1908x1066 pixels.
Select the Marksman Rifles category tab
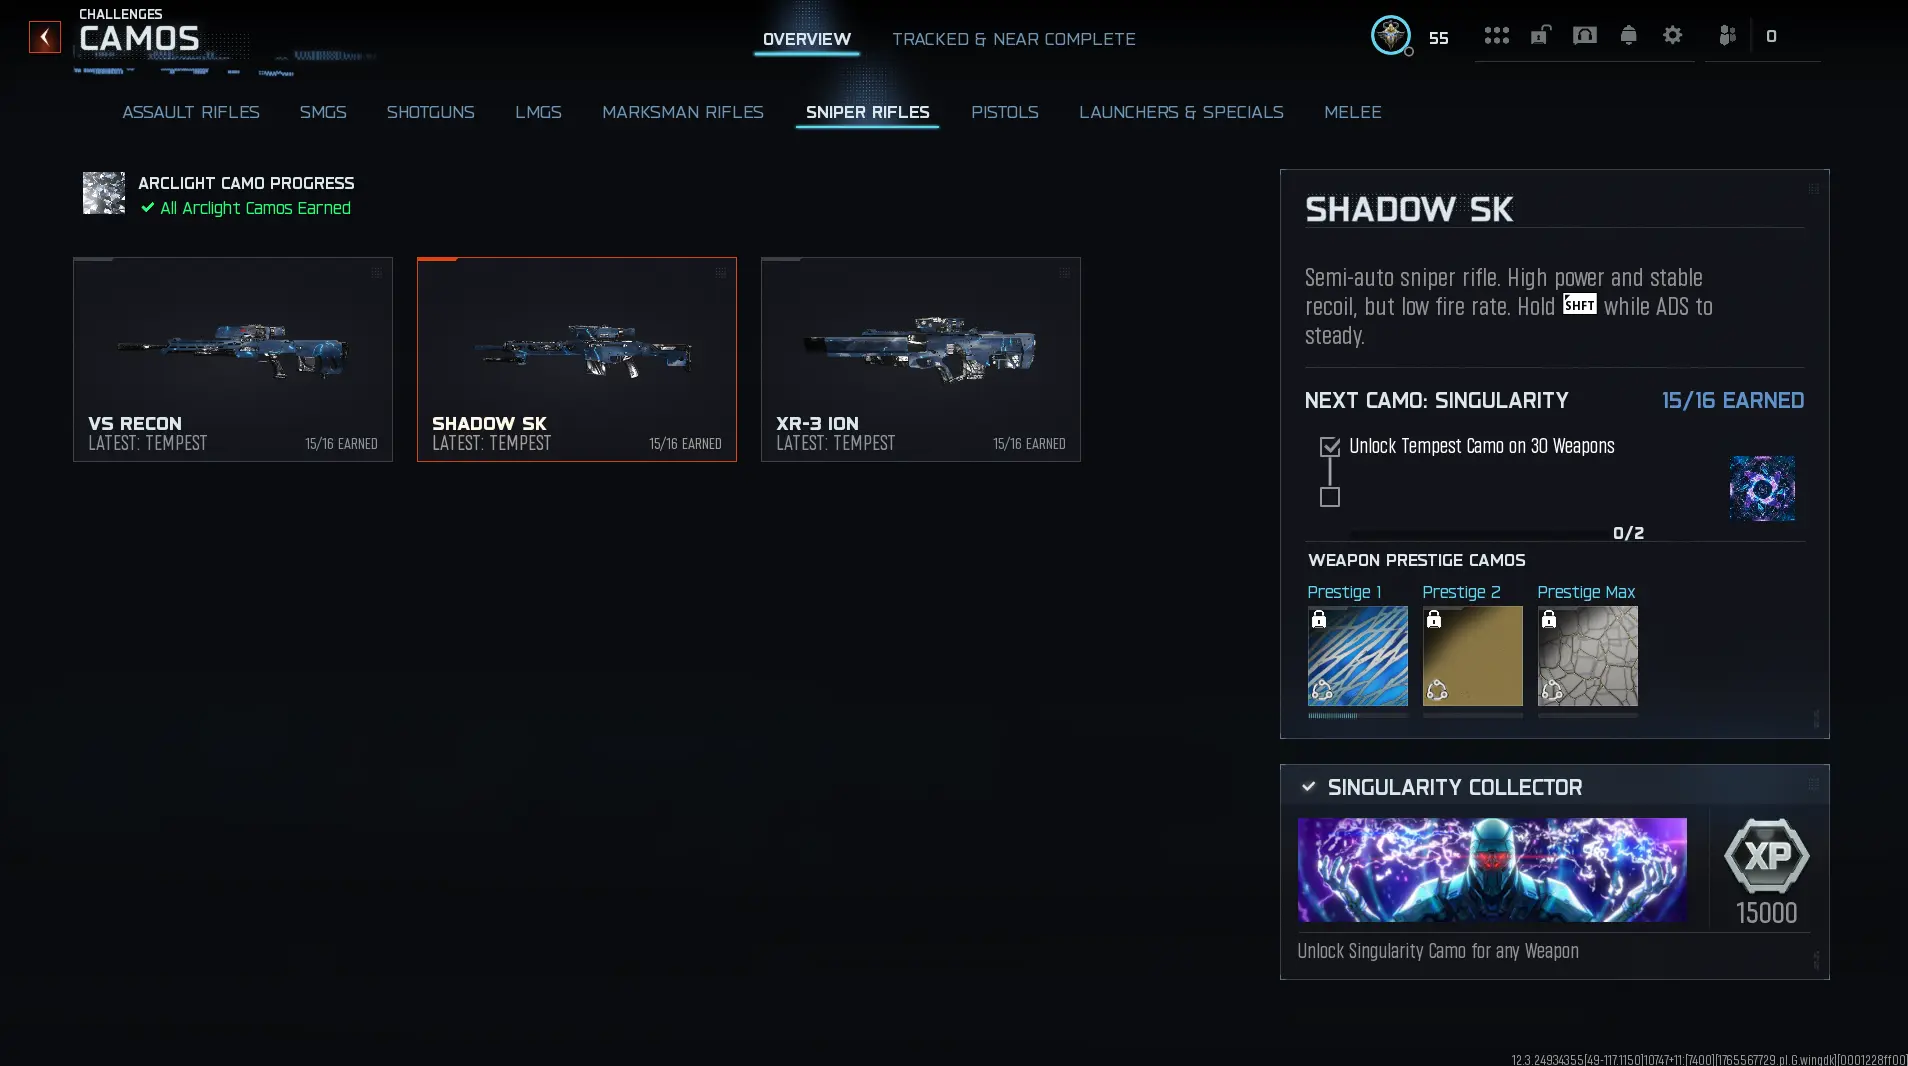pos(682,112)
